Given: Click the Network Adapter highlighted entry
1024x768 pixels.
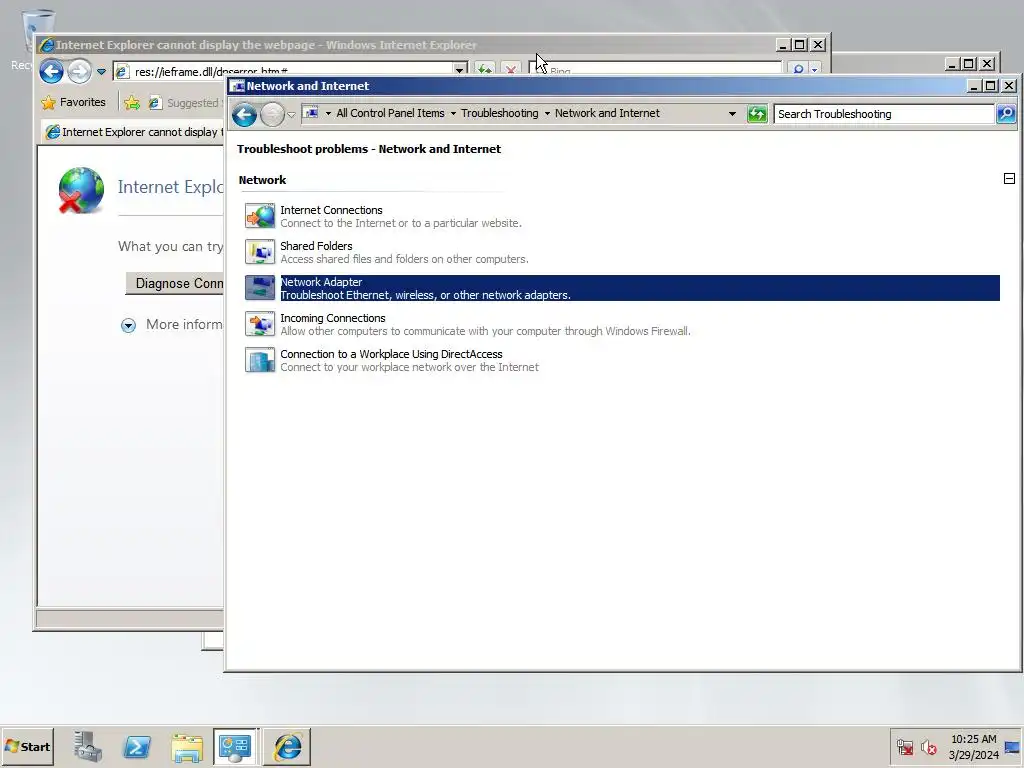Looking at the screenshot, I should tap(622, 288).
